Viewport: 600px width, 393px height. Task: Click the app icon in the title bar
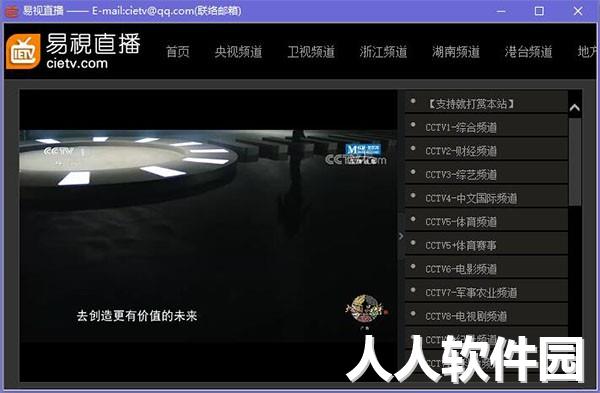11,11
